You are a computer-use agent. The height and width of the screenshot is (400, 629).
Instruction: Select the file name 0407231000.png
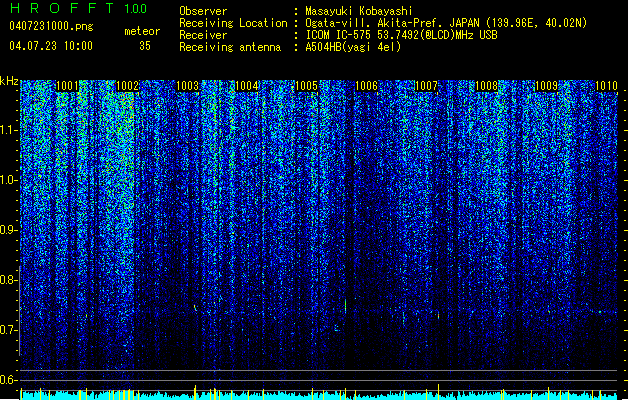51,26
